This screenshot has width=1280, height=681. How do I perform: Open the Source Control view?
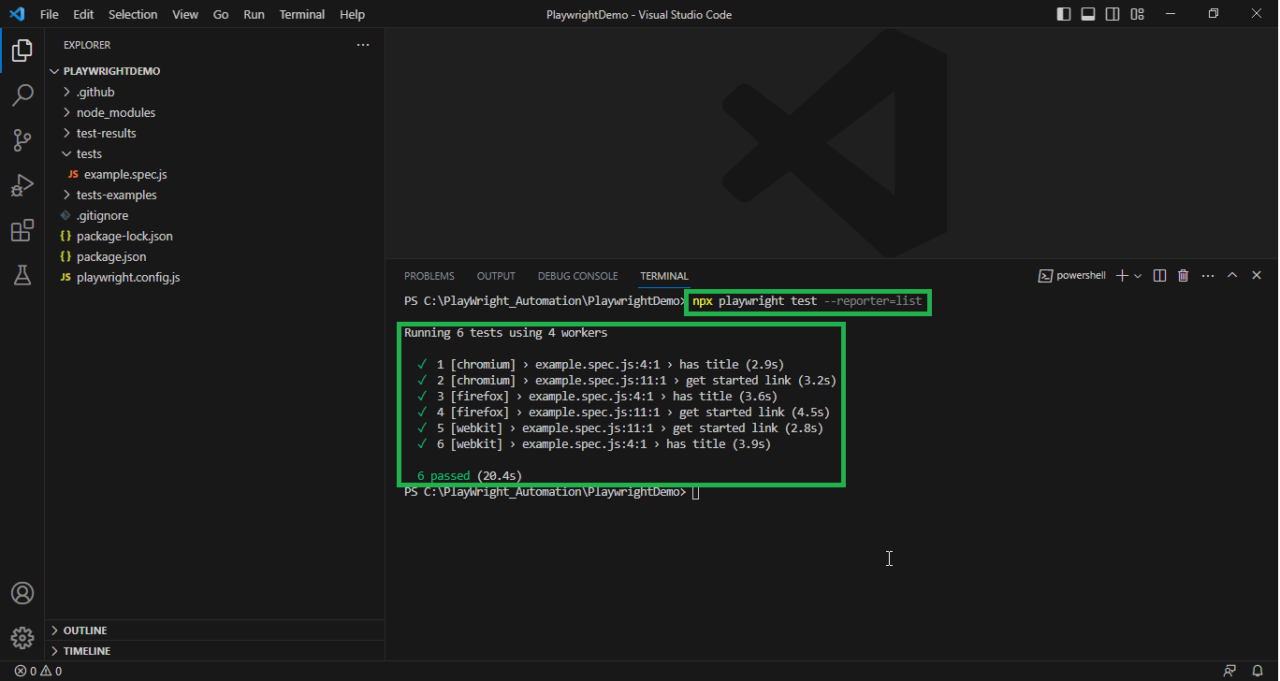click(22, 140)
